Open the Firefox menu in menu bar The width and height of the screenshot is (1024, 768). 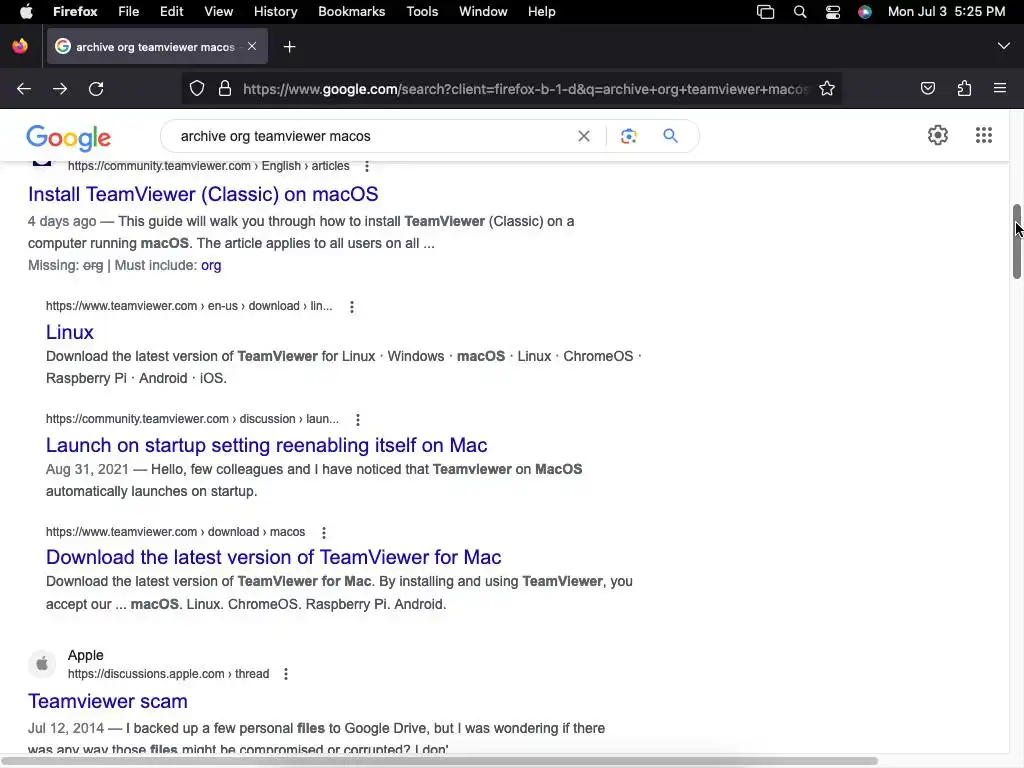tap(75, 12)
